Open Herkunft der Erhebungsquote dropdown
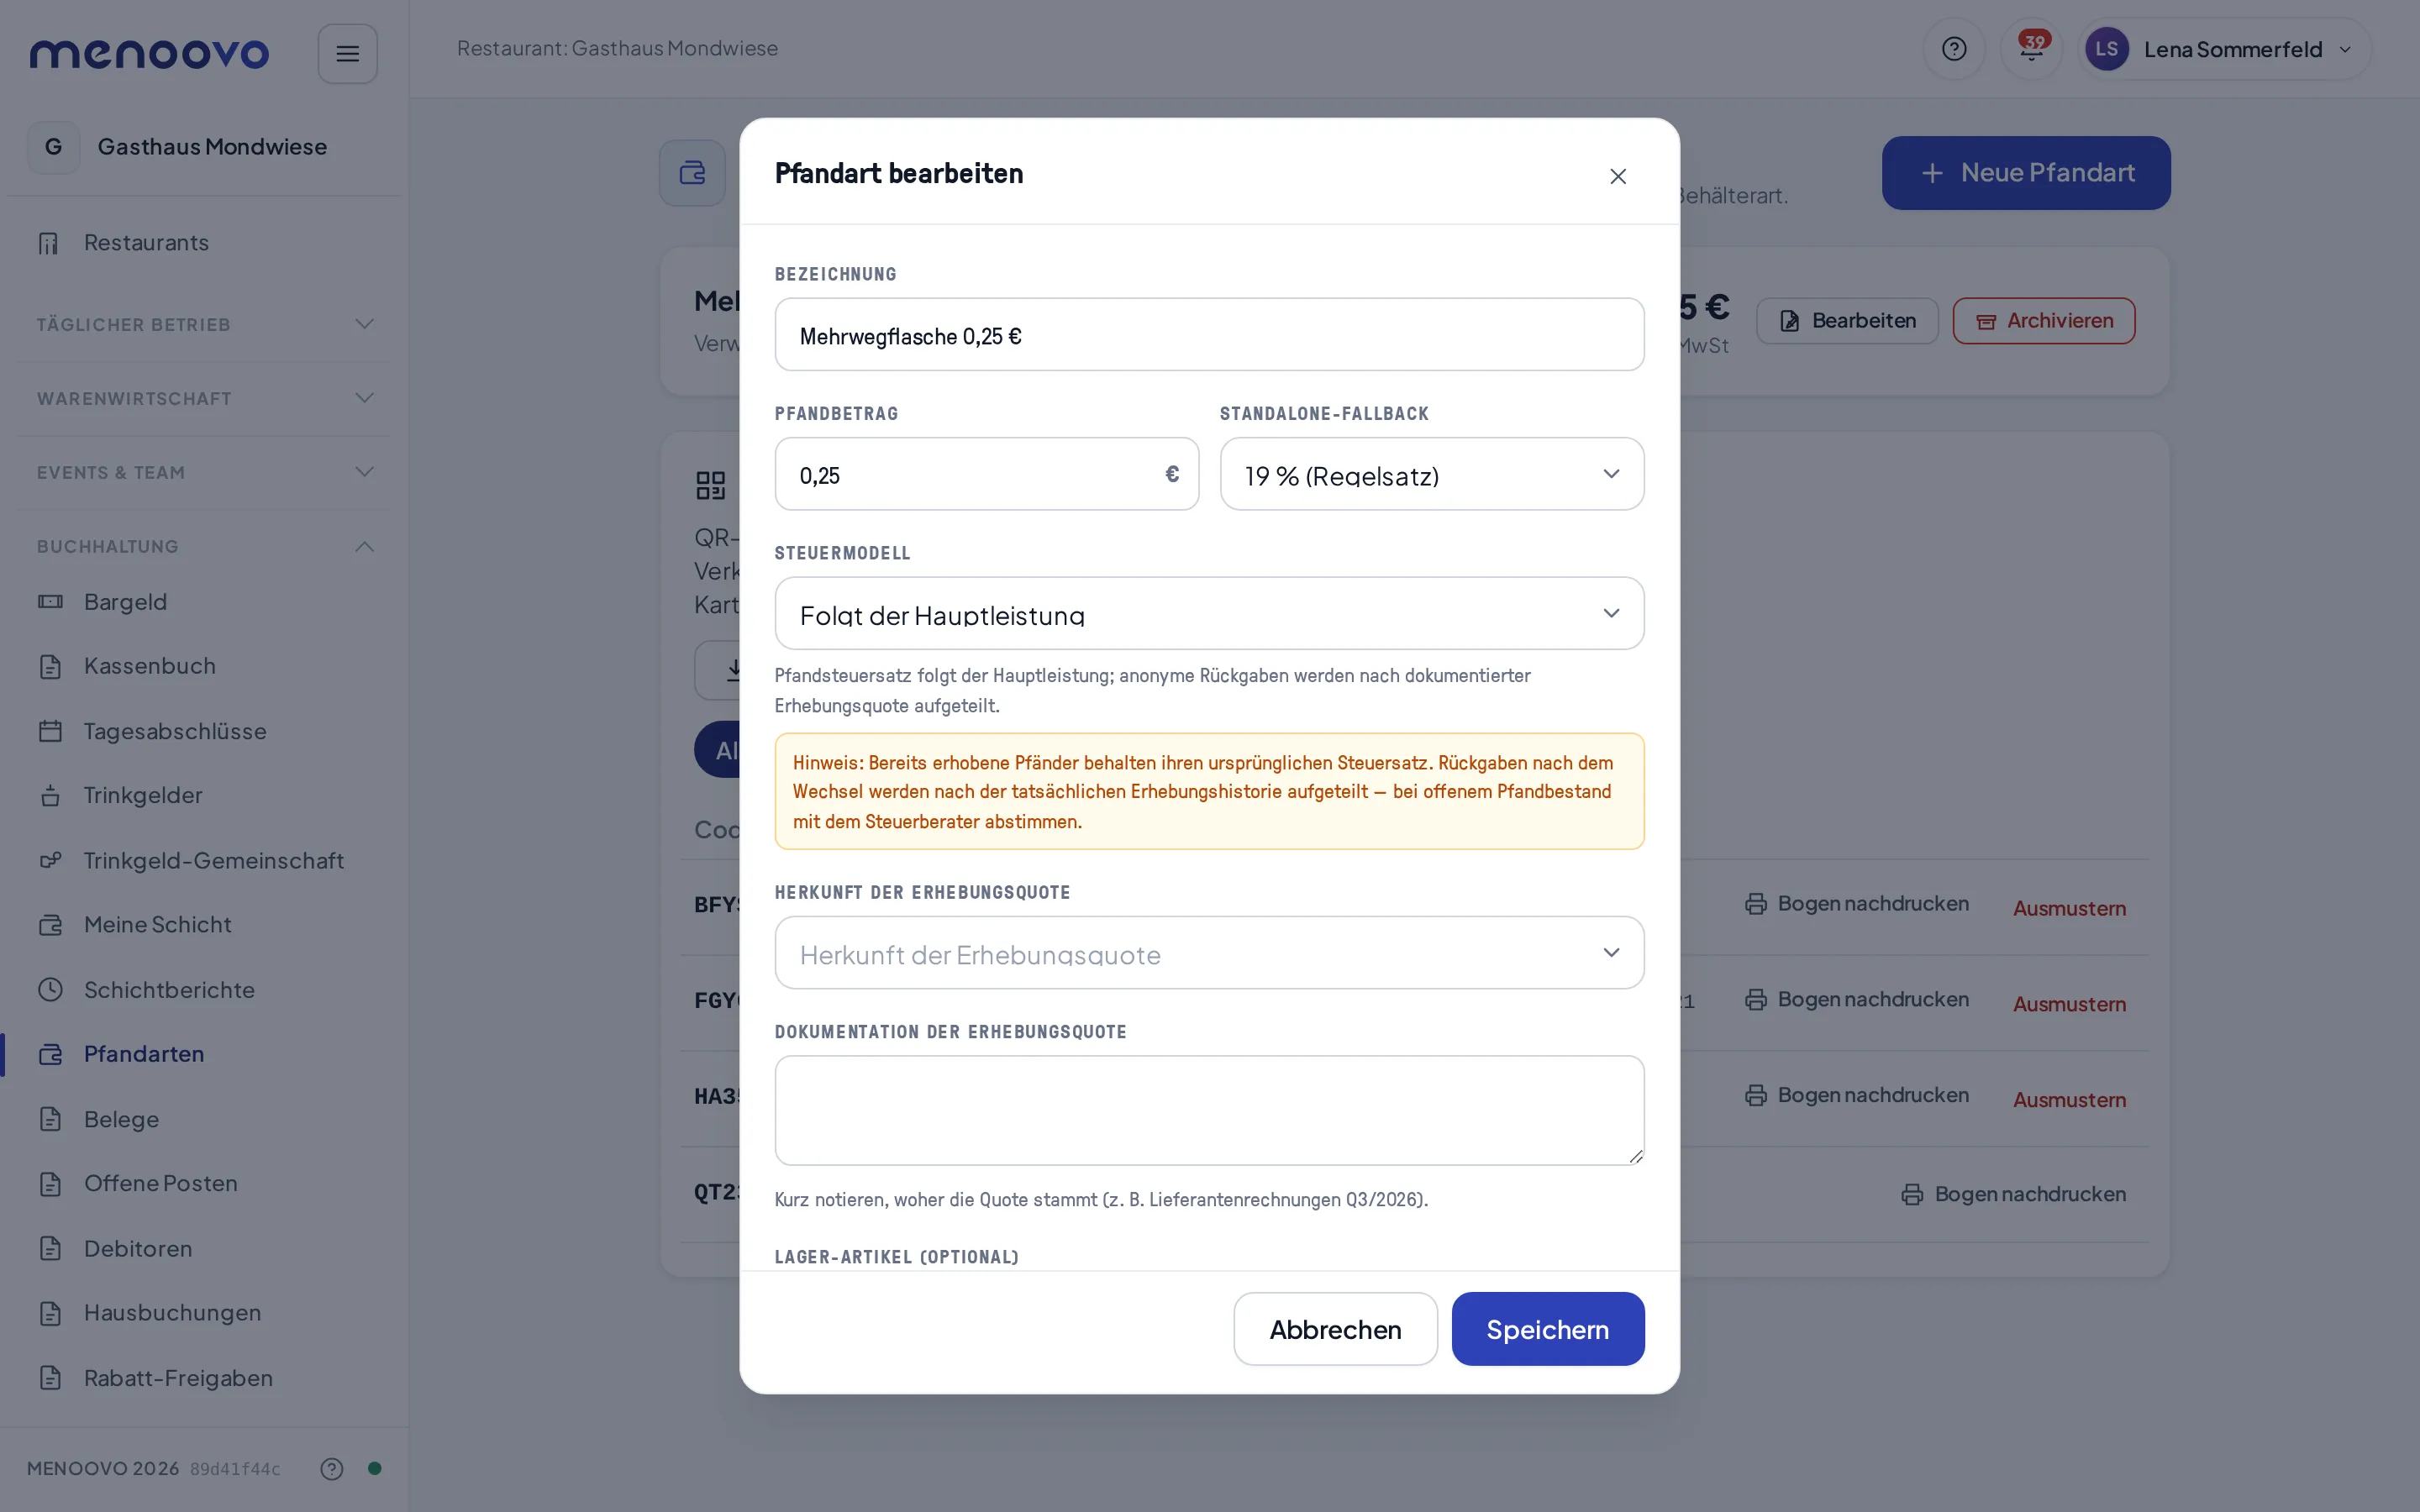The image size is (2420, 1512). (1209, 953)
